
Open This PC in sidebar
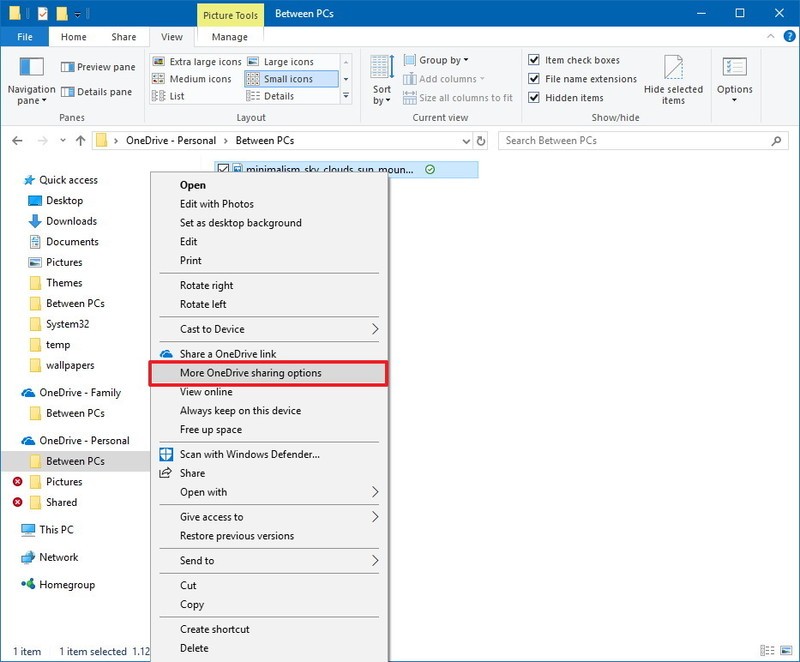pos(47,529)
